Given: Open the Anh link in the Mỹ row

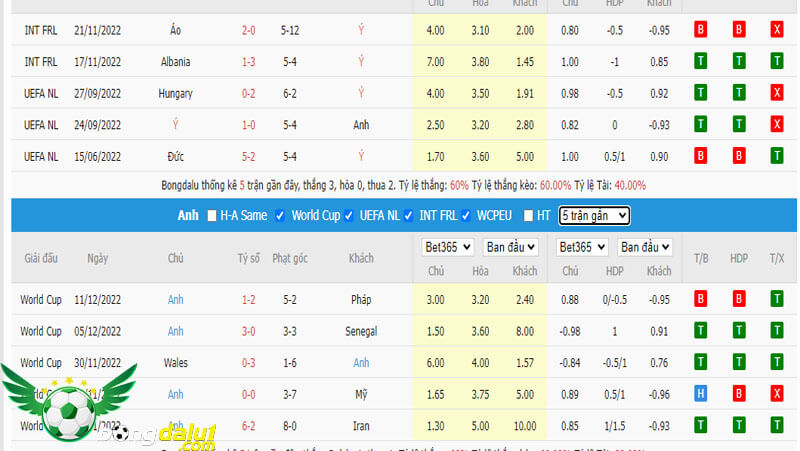Looking at the screenshot, I should tap(176, 394).
